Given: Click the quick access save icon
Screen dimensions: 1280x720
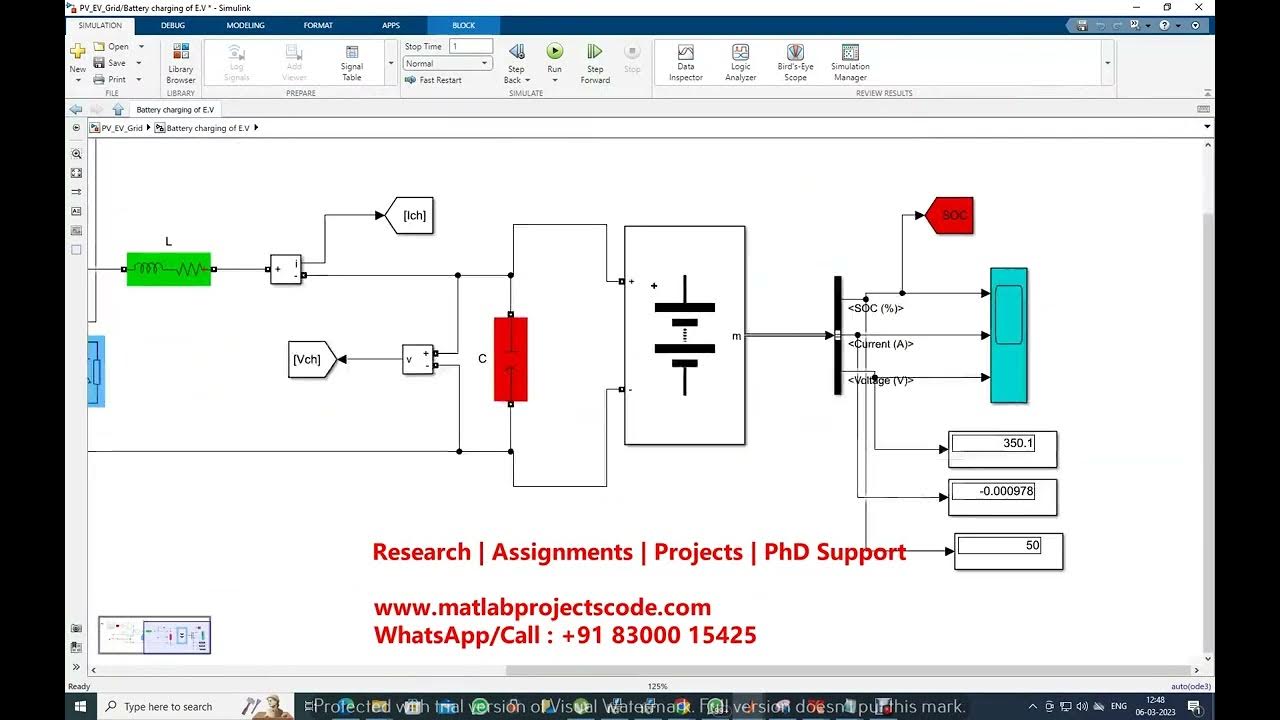Looking at the screenshot, I should pyautogui.click(x=1082, y=25).
